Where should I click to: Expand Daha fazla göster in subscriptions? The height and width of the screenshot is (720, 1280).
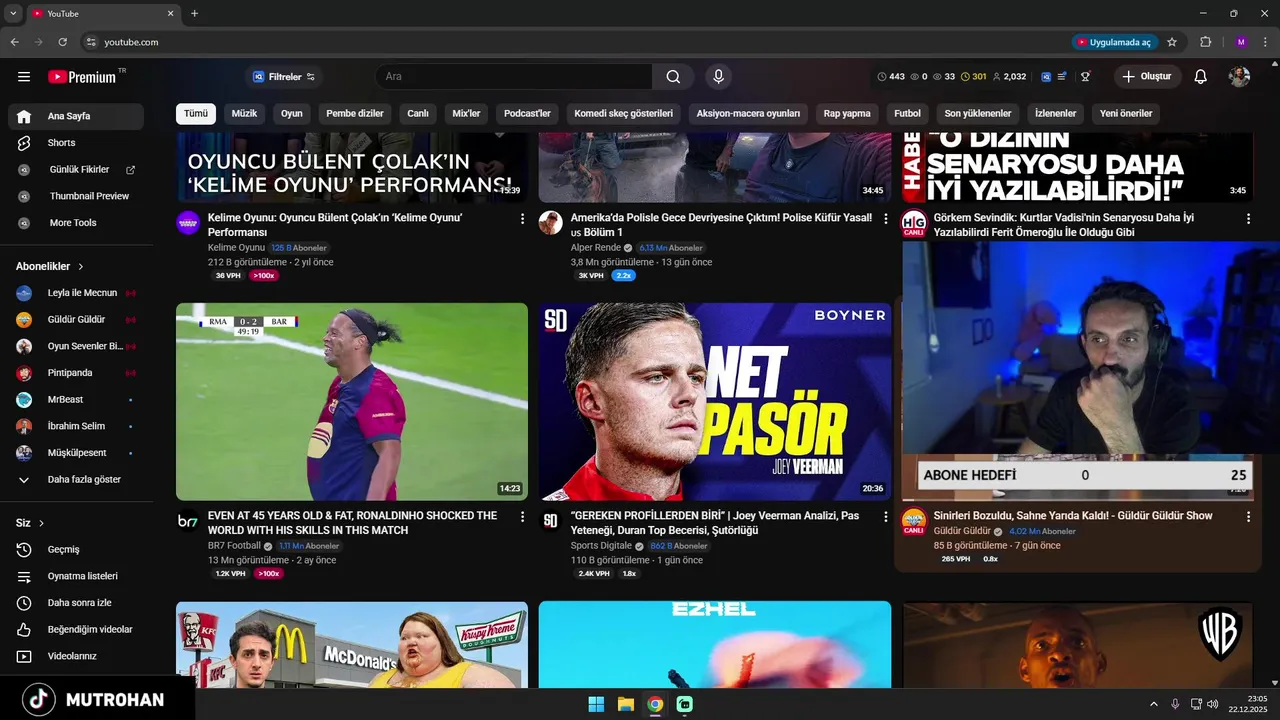pos(76,479)
